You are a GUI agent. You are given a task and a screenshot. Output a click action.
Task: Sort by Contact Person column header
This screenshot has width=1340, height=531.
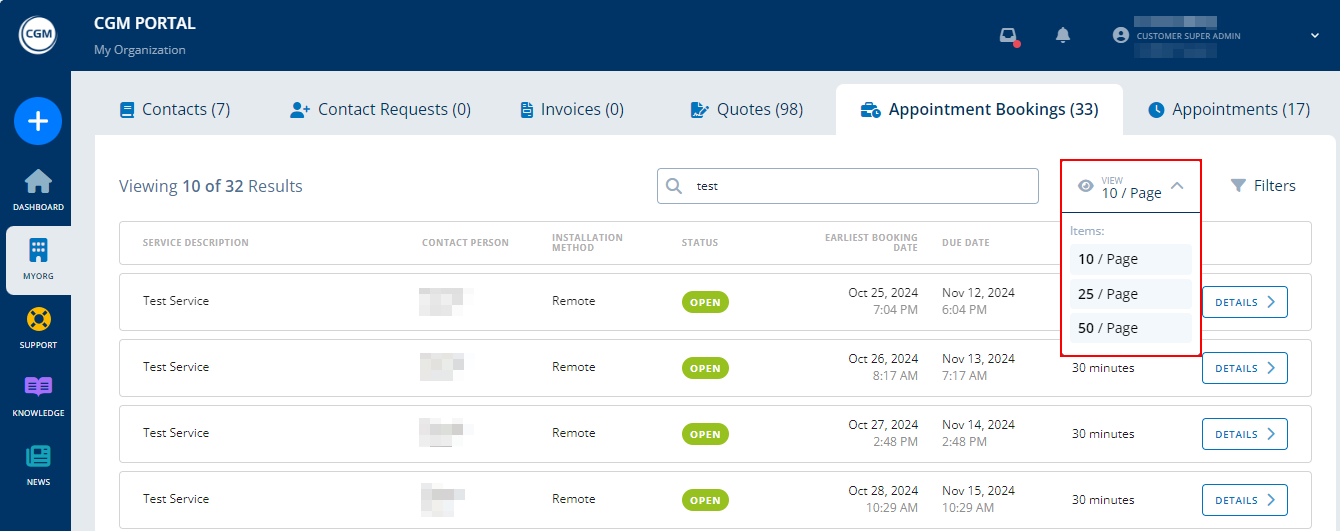(x=465, y=243)
